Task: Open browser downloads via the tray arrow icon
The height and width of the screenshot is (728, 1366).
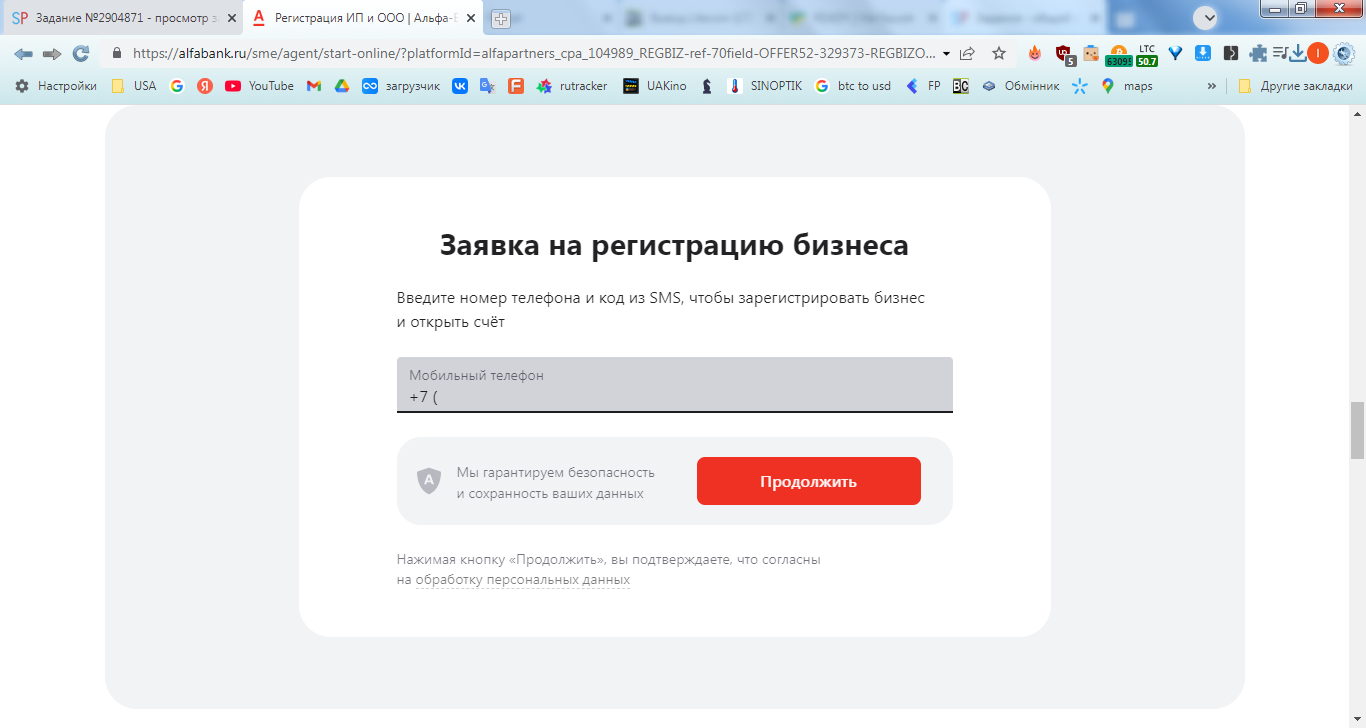Action: click(1298, 53)
